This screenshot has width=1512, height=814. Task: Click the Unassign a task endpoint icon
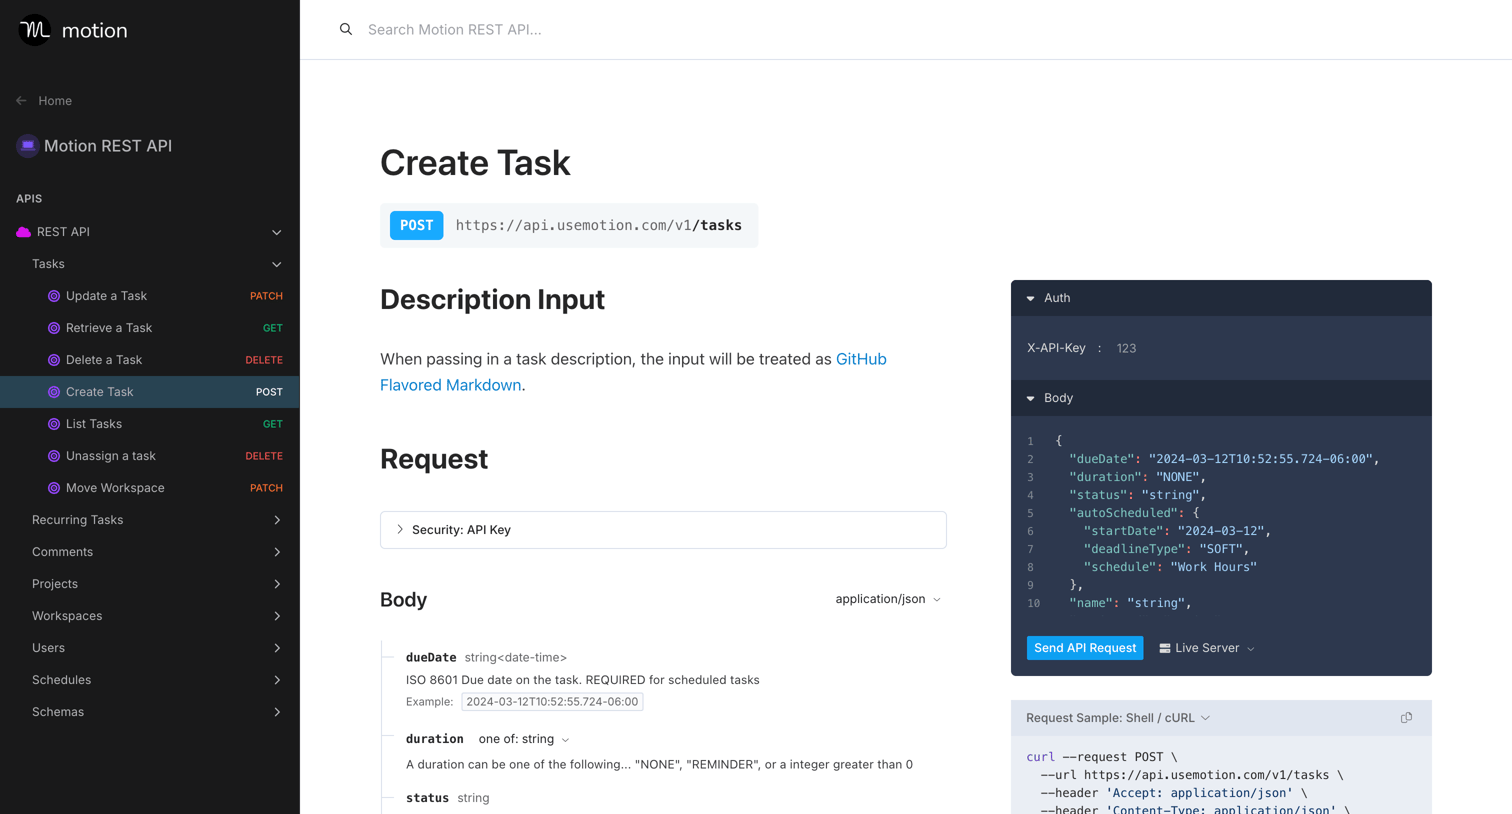(x=54, y=456)
